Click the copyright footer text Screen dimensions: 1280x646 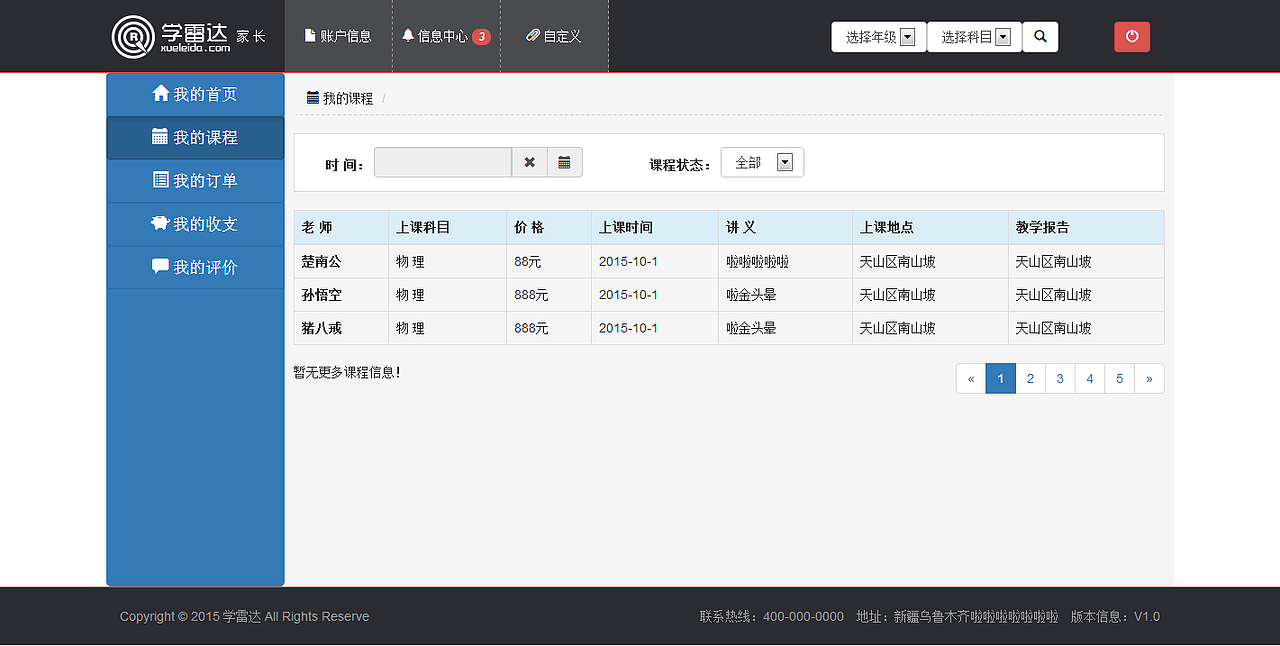pos(244,616)
